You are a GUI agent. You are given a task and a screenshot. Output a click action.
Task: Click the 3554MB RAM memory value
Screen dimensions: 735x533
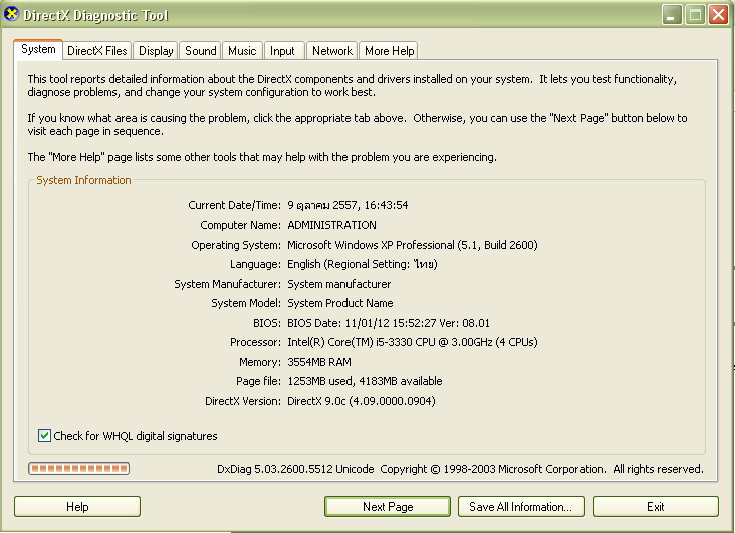click(x=319, y=362)
